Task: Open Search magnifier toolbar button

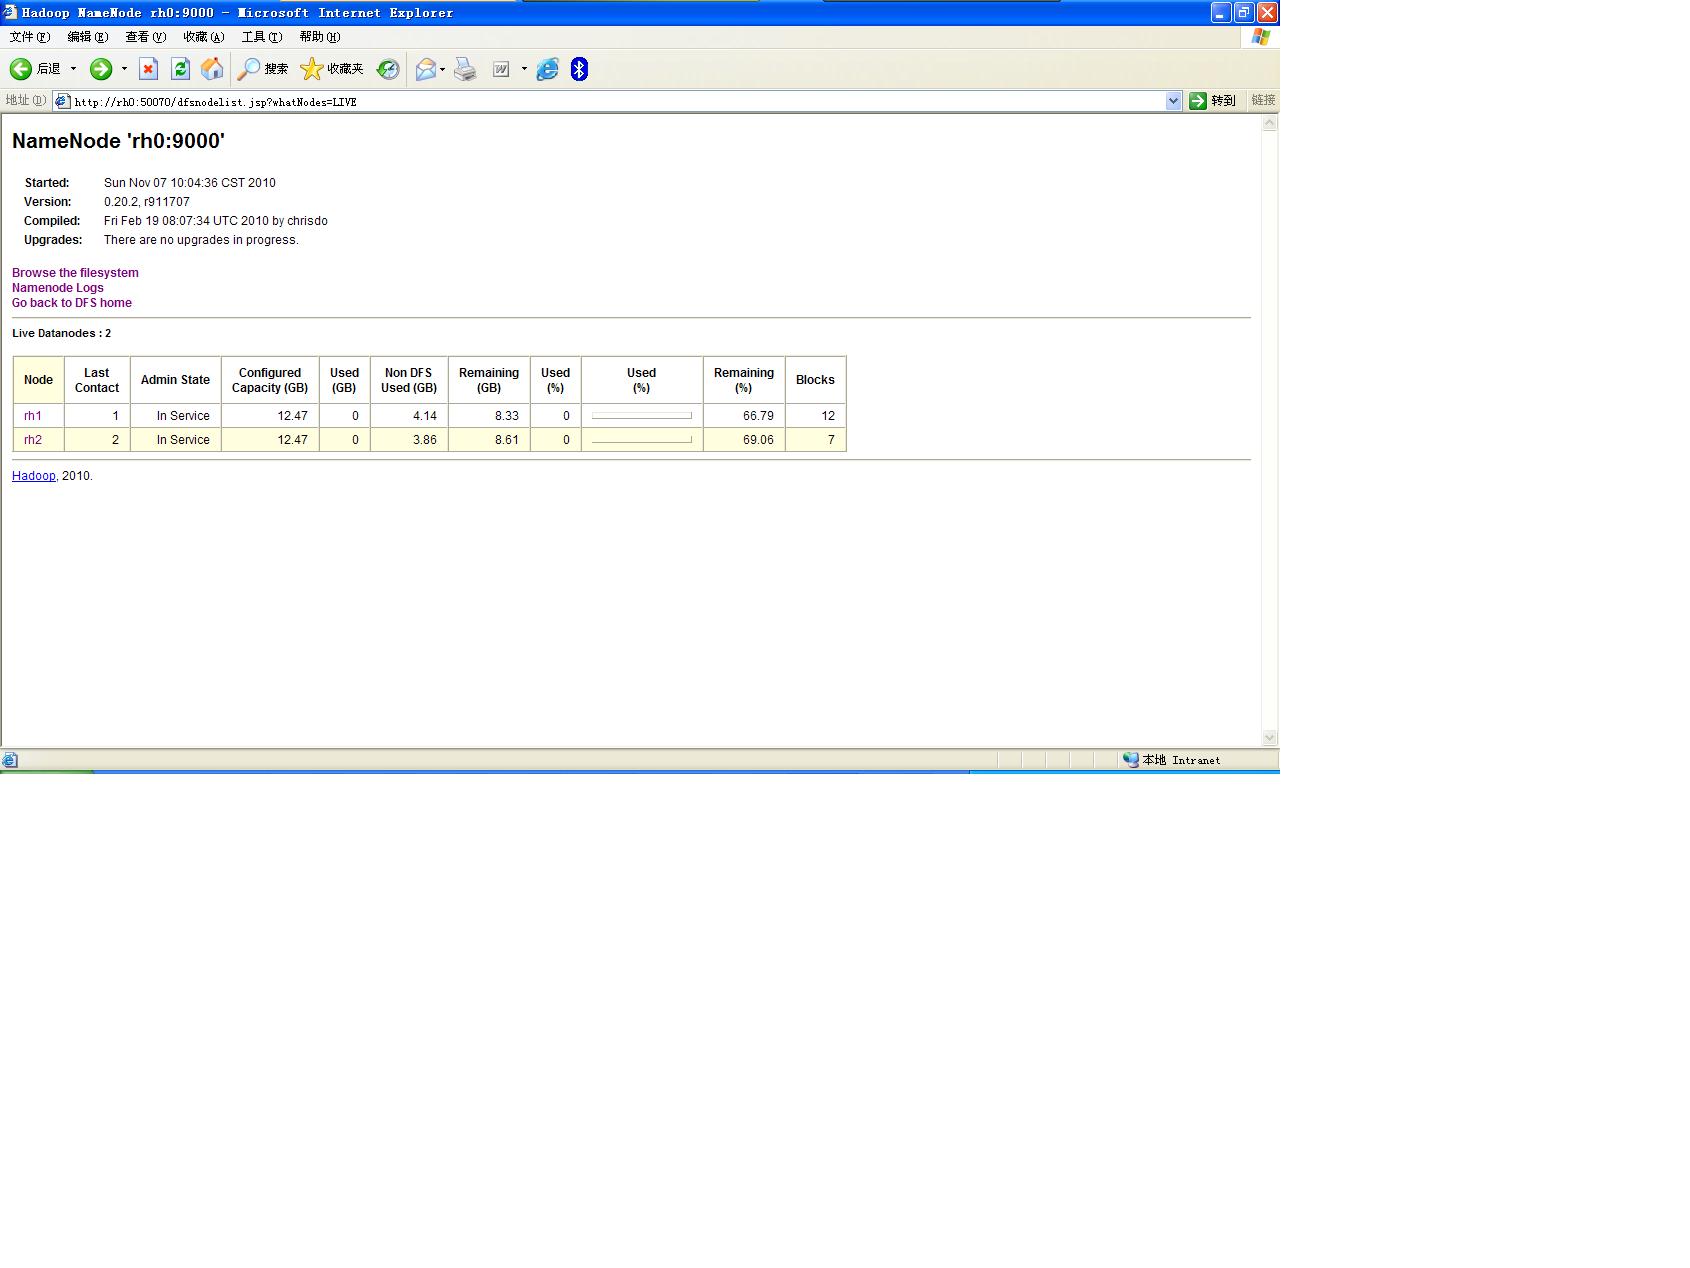Action: click(x=263, y=69)
